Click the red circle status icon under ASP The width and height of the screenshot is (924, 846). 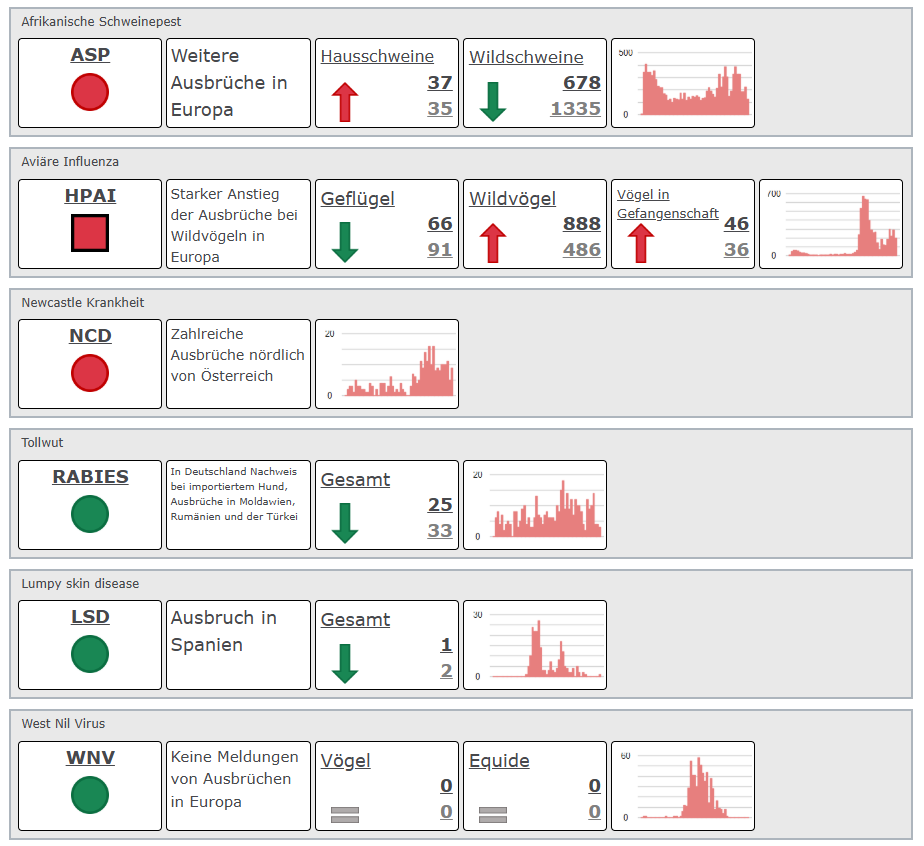click(90, 92)
